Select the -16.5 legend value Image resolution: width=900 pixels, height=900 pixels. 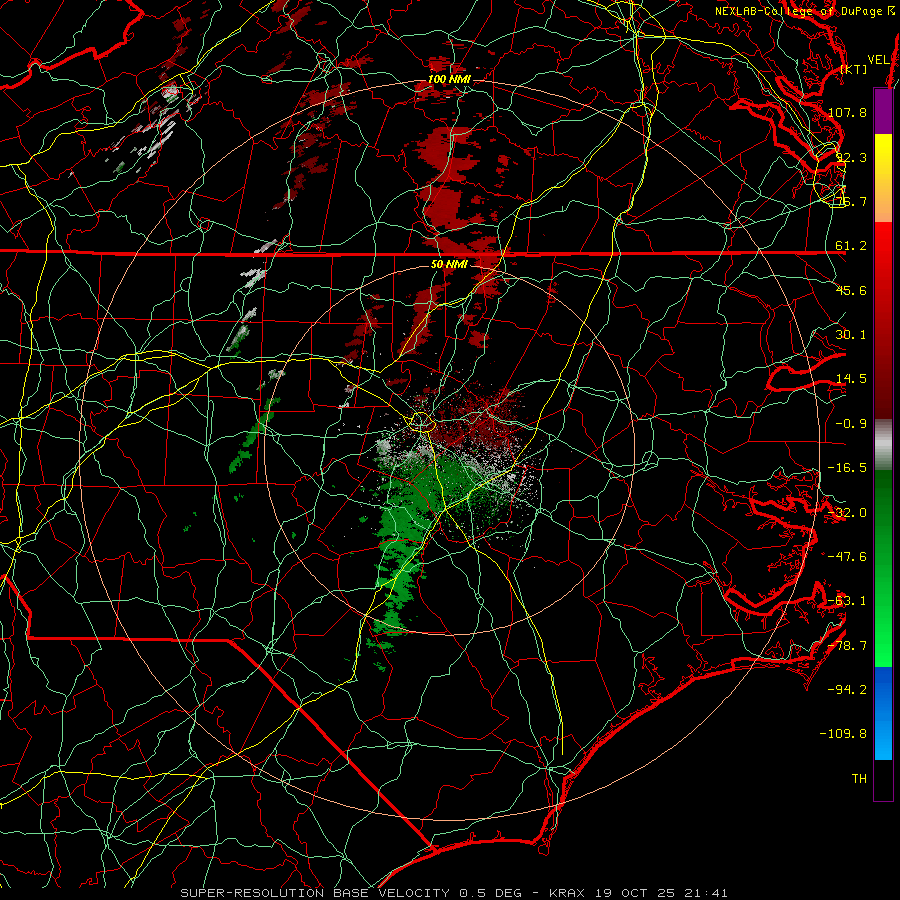coord(847,468)
